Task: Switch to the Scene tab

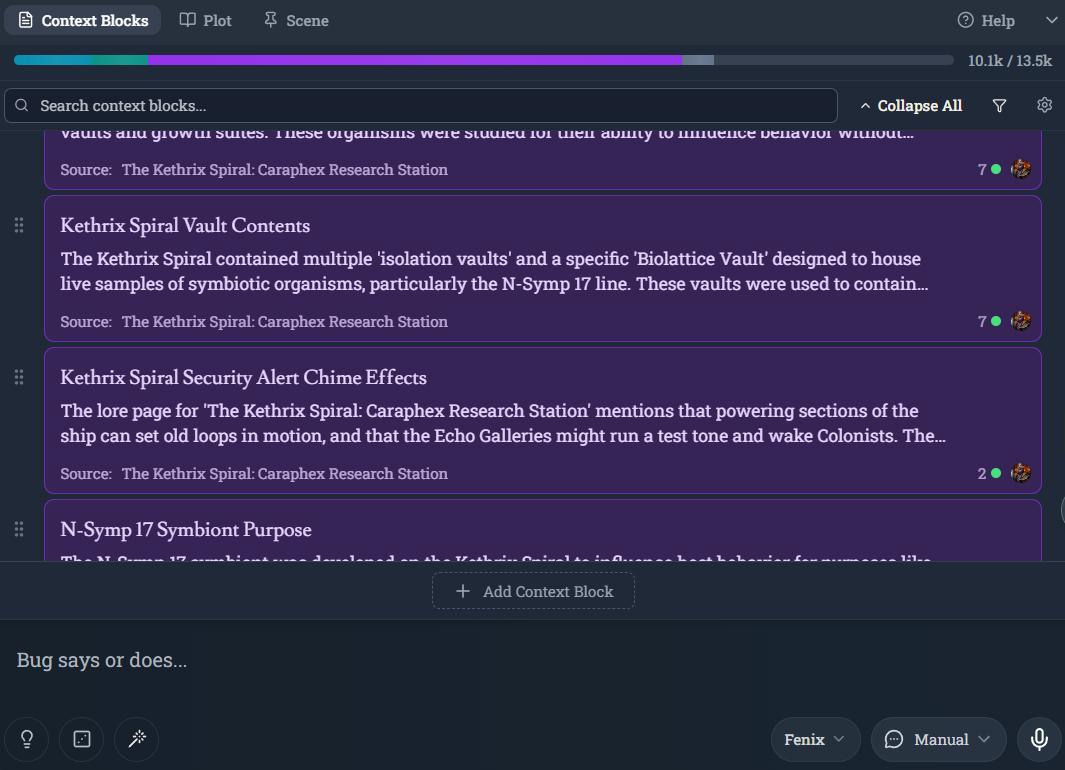Action: pyautogui.click(x=296, y=20)
